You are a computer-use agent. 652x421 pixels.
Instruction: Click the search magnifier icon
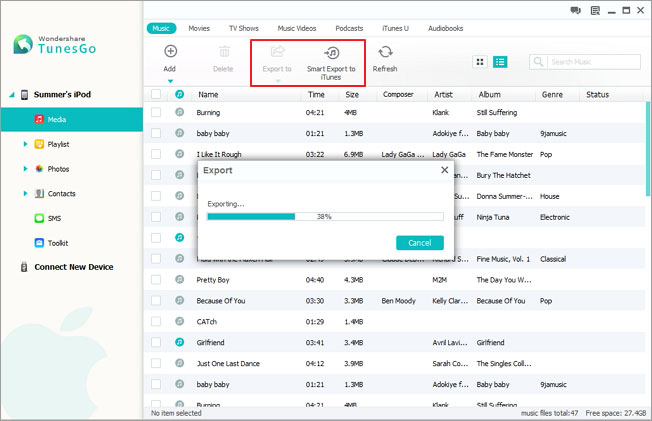click(538, 62)
